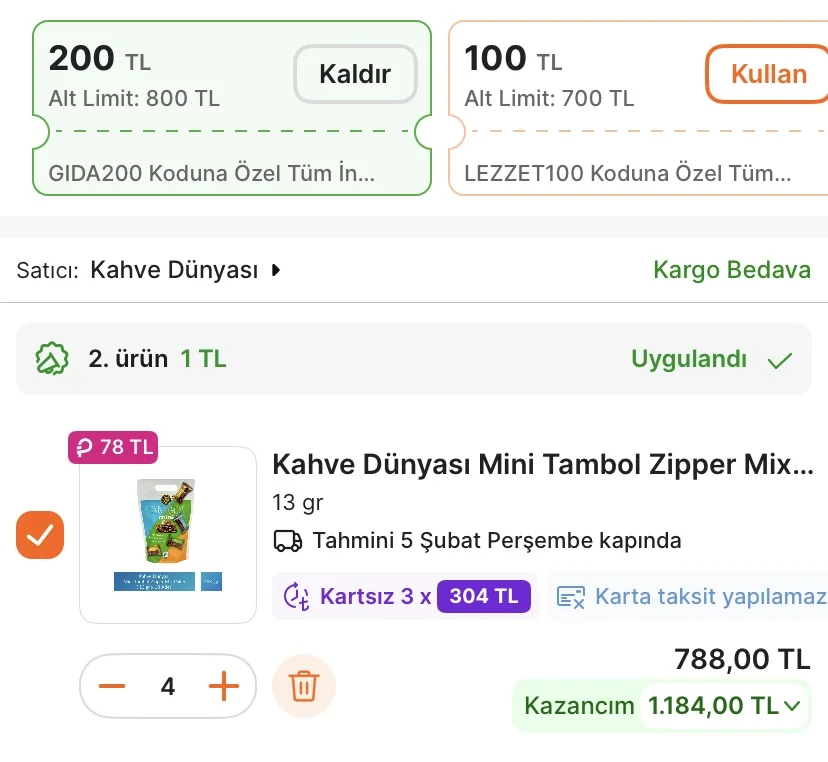The width and height of the screenshot is (828, 762).
Task: Click the pink 78 TL badge
Action: [113, 447]
